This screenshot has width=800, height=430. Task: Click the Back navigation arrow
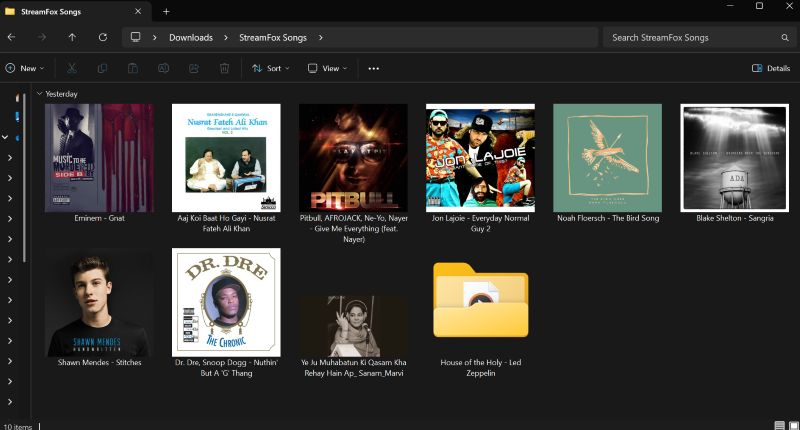[11, 37]
